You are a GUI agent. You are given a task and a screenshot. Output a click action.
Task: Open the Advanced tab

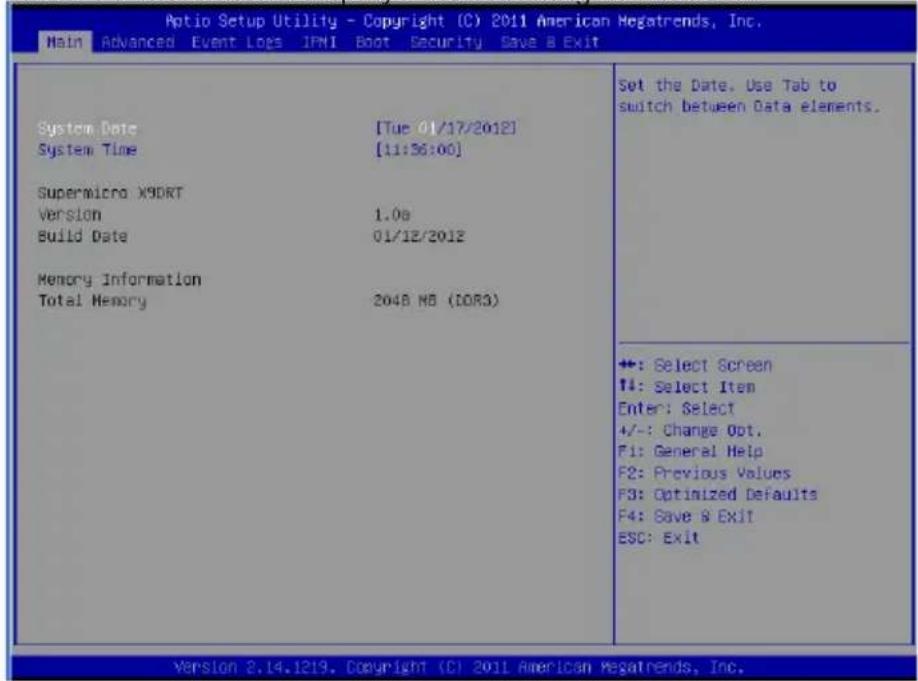click(x=138, y=42)
